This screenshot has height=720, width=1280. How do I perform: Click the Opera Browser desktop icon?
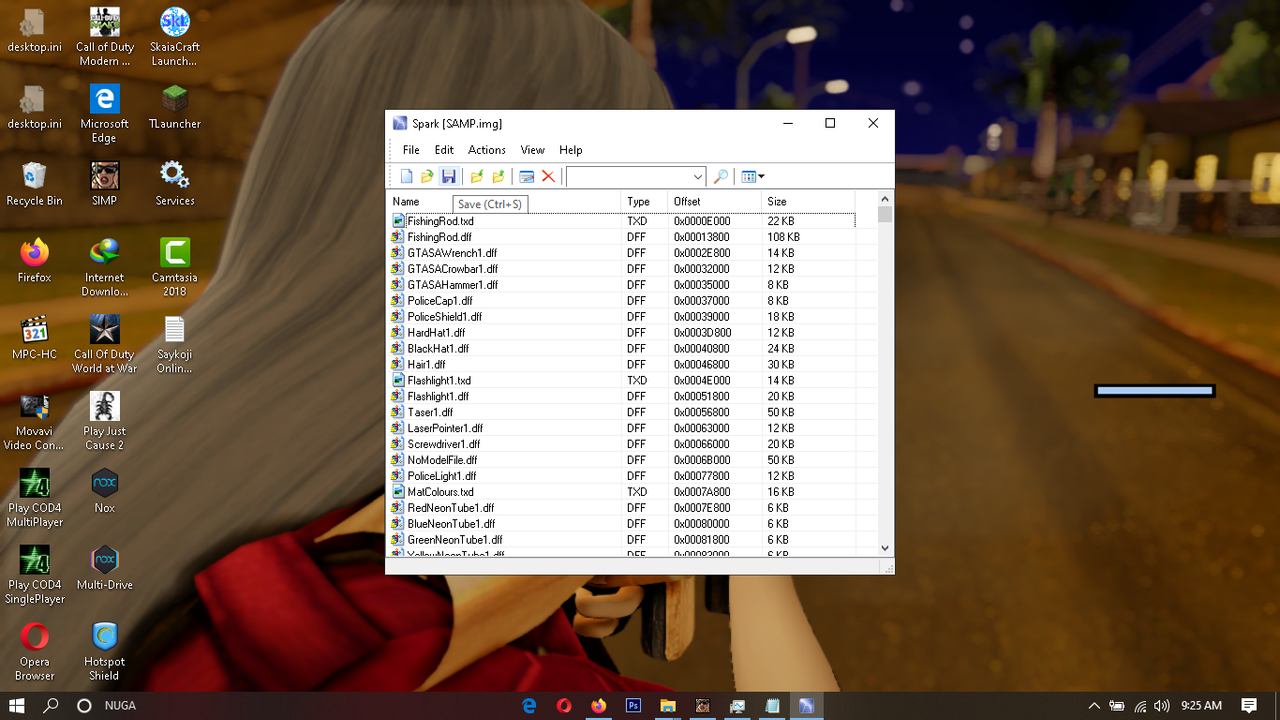(x=34, y=651)
